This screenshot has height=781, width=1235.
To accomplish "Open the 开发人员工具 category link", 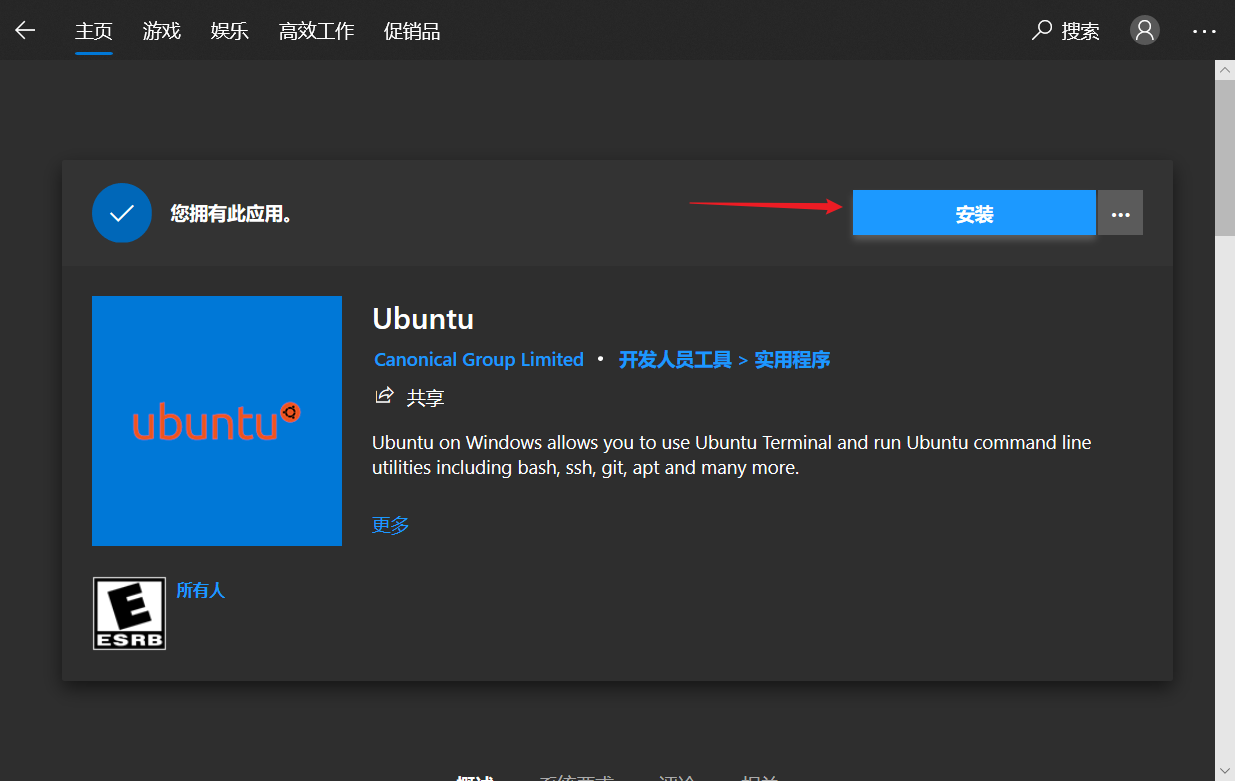I will (x=675, y=359).
